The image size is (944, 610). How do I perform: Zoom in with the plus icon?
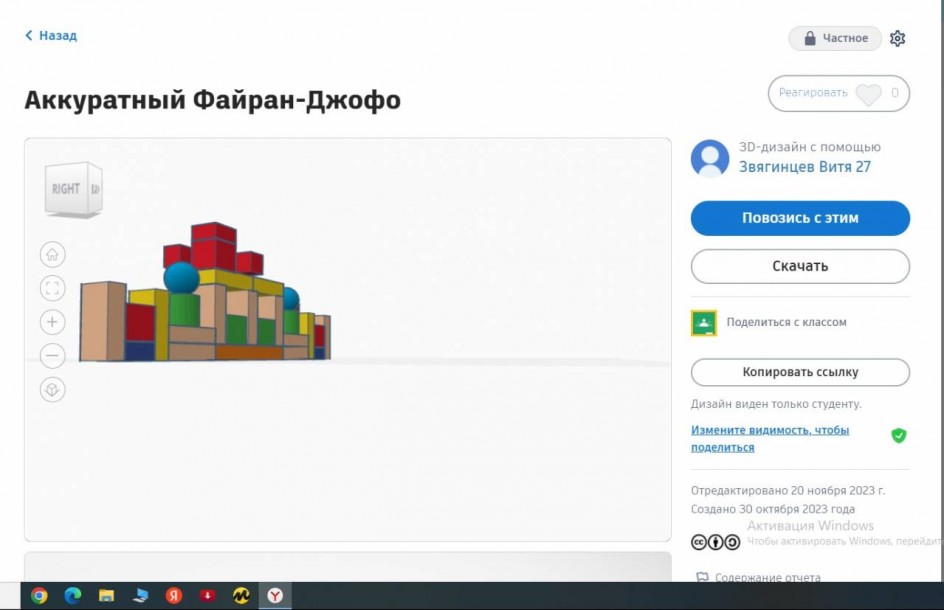tap(52, 322)
